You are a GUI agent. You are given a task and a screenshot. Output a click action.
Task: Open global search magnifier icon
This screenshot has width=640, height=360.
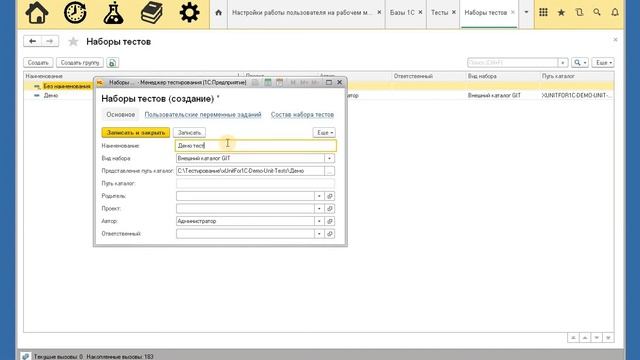(x=597, y=13)
